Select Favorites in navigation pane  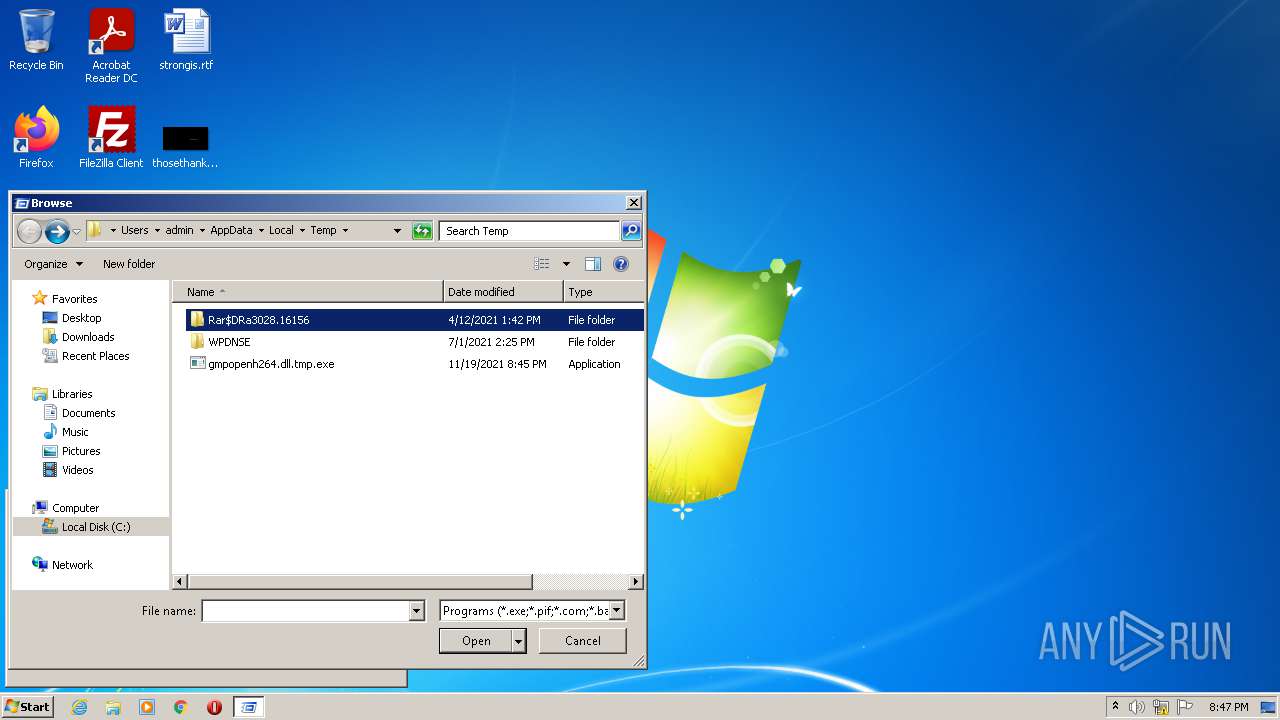(x=74, y=299)
